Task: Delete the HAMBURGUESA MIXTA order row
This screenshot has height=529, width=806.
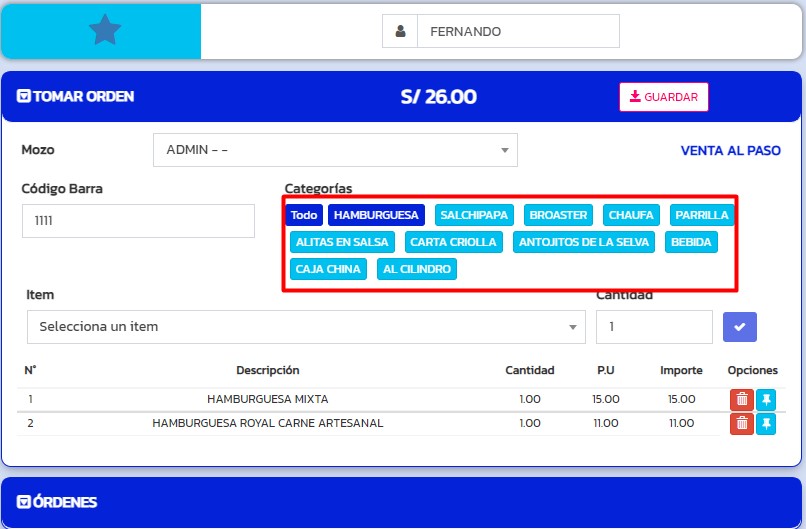Action: point(741,399)
